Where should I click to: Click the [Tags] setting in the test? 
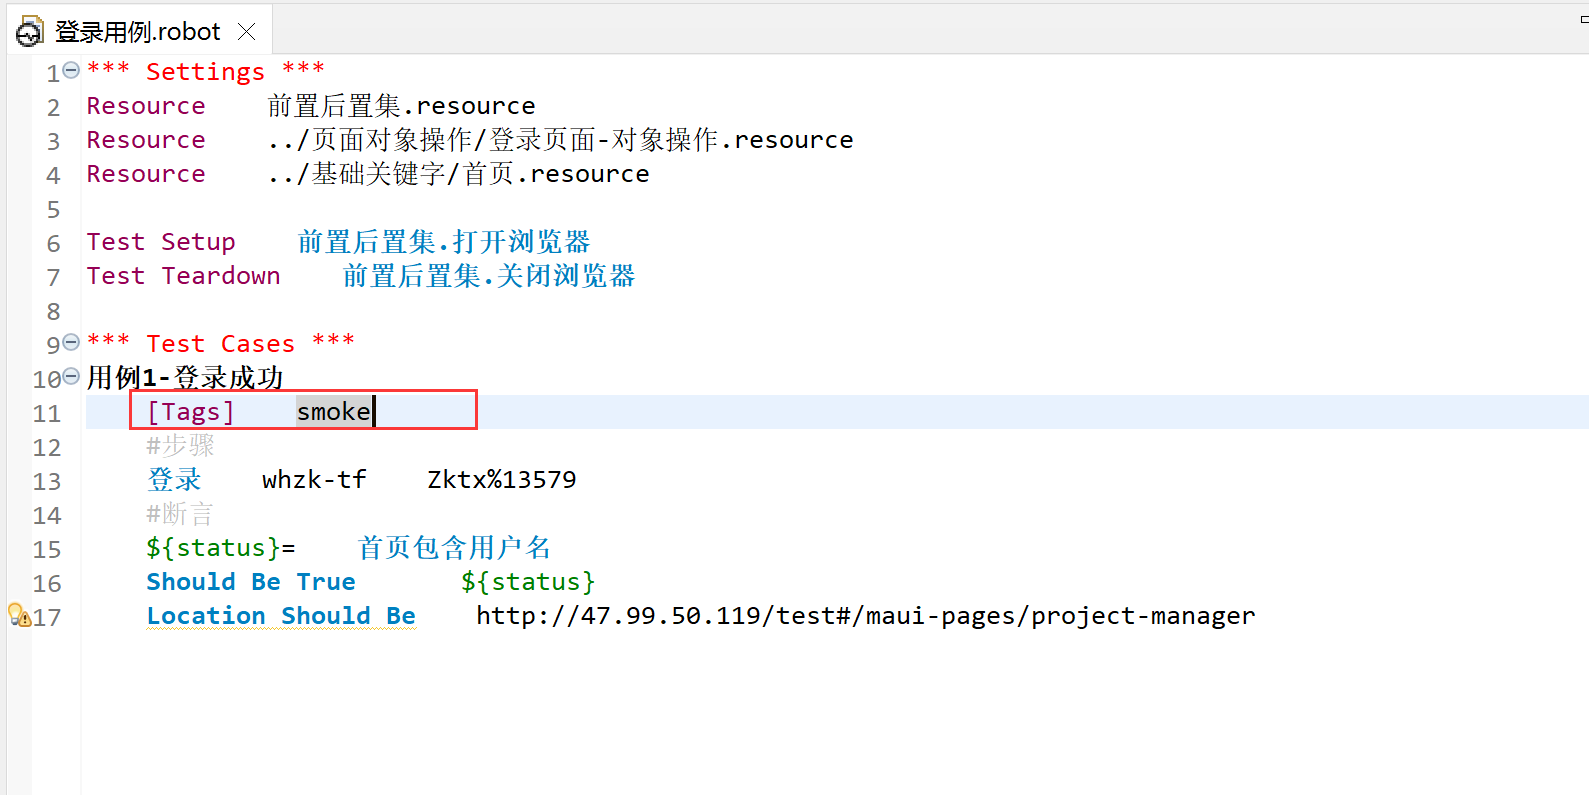pyautogui.click(x=190, y=412)
